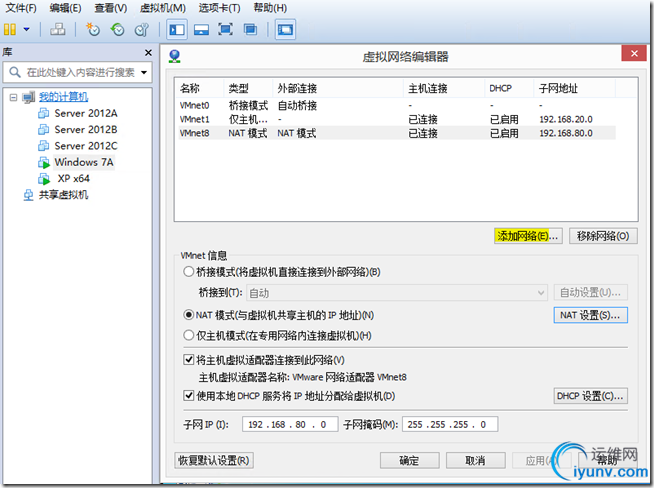Open the 编辑(E) menu
This screenshot has height=488, width=654.
coord(65,8)
